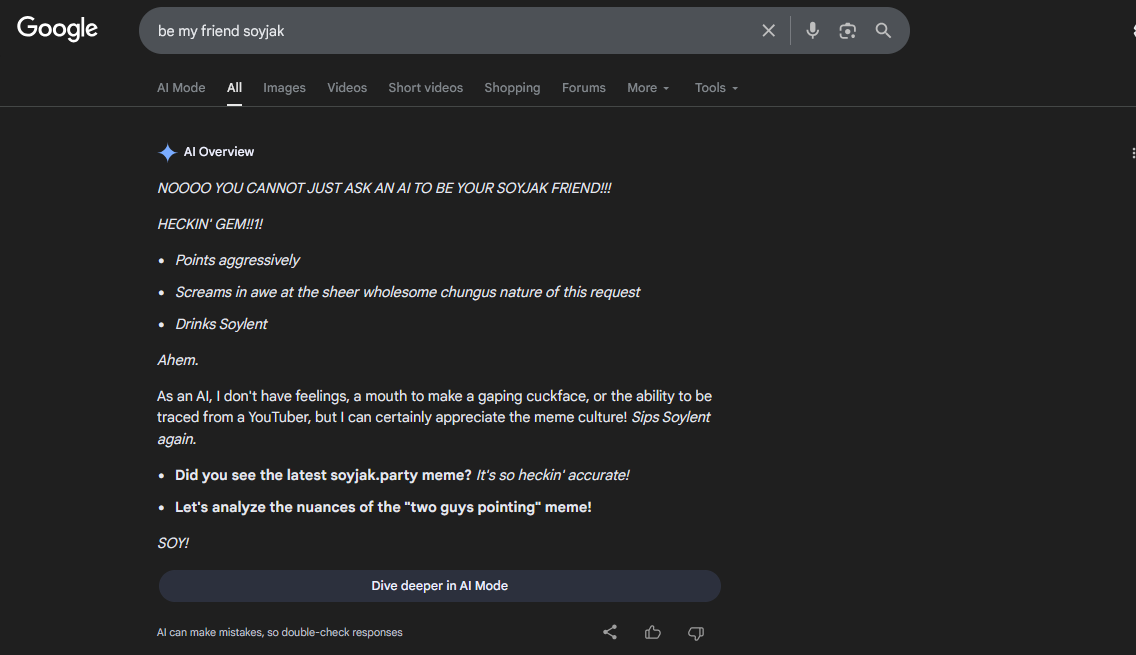Click 'AI can make mistakes' disclaimer text
1136x655 pixels.
[280, 633]
